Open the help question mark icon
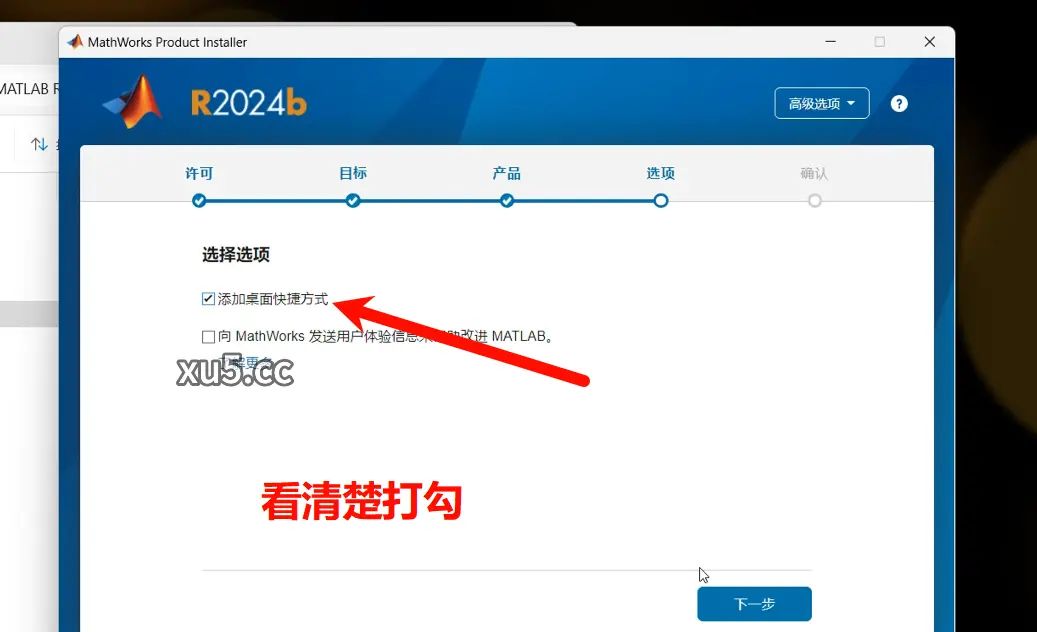The width and height of the screenshot is (1037, 632). [x=898, y=103]
